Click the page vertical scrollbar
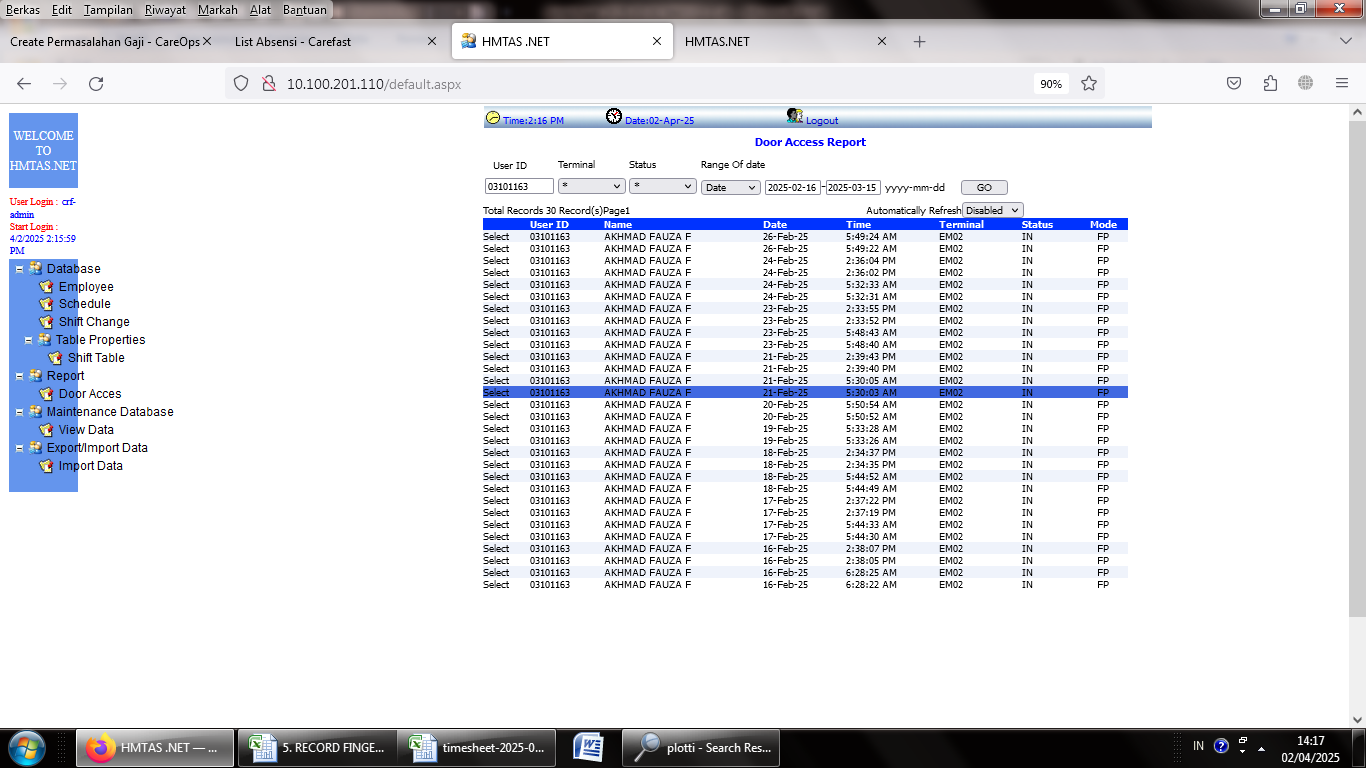Screen dimensions: 1366x768 tap(1357, 370)
